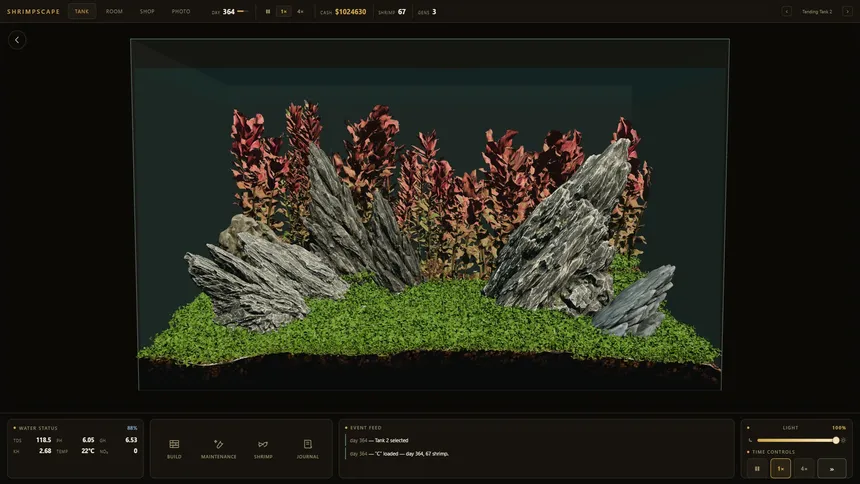Pause time in the Time Controls panel

click(x=757, y=469)
